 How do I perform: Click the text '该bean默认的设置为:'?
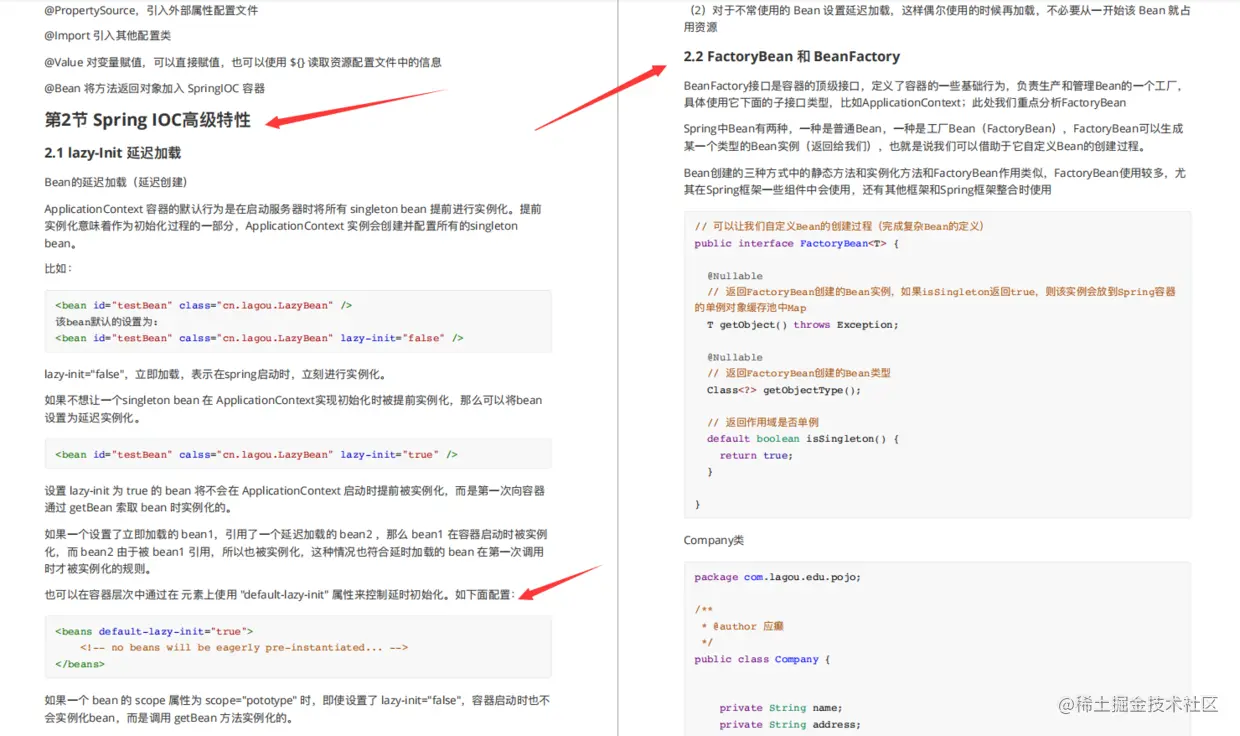107,322
